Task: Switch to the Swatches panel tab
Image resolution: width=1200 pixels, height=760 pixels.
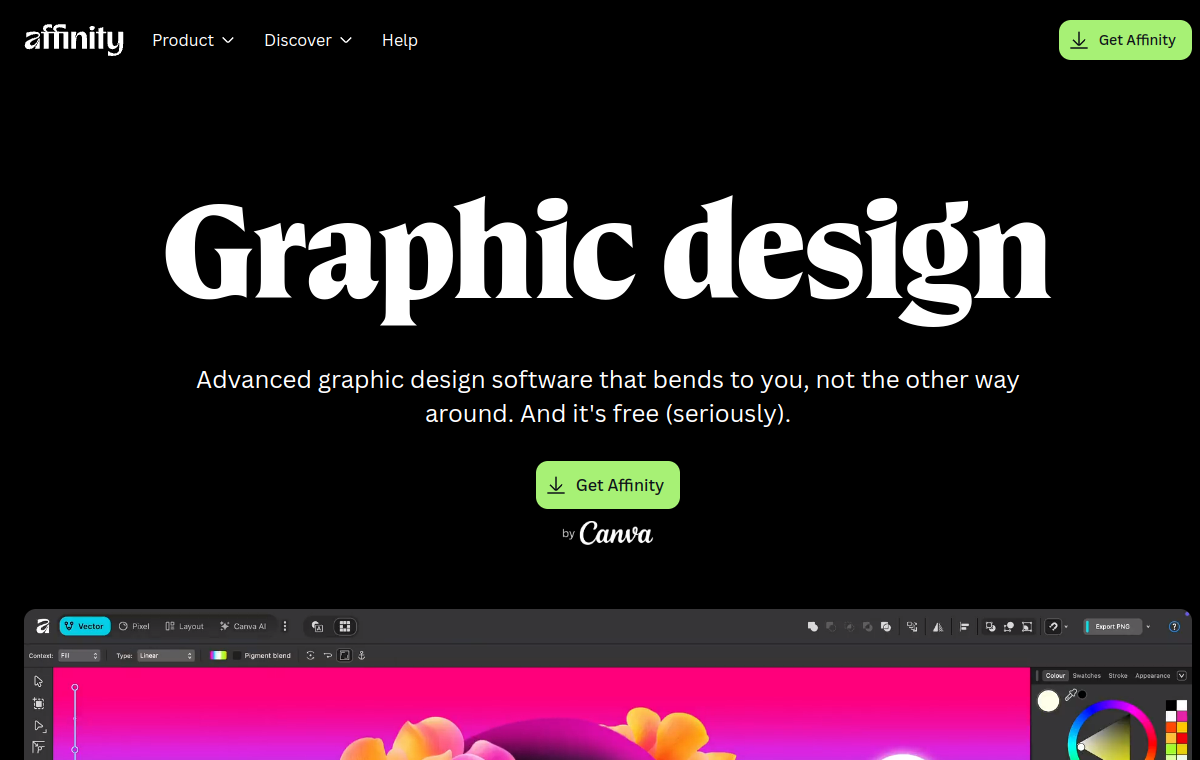Action: [1087, 676]
